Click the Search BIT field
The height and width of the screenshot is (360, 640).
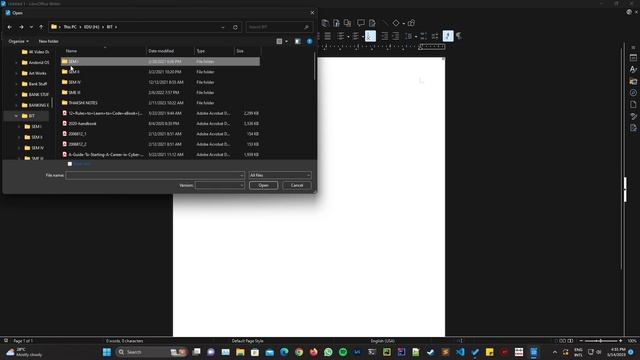(279, 27)
